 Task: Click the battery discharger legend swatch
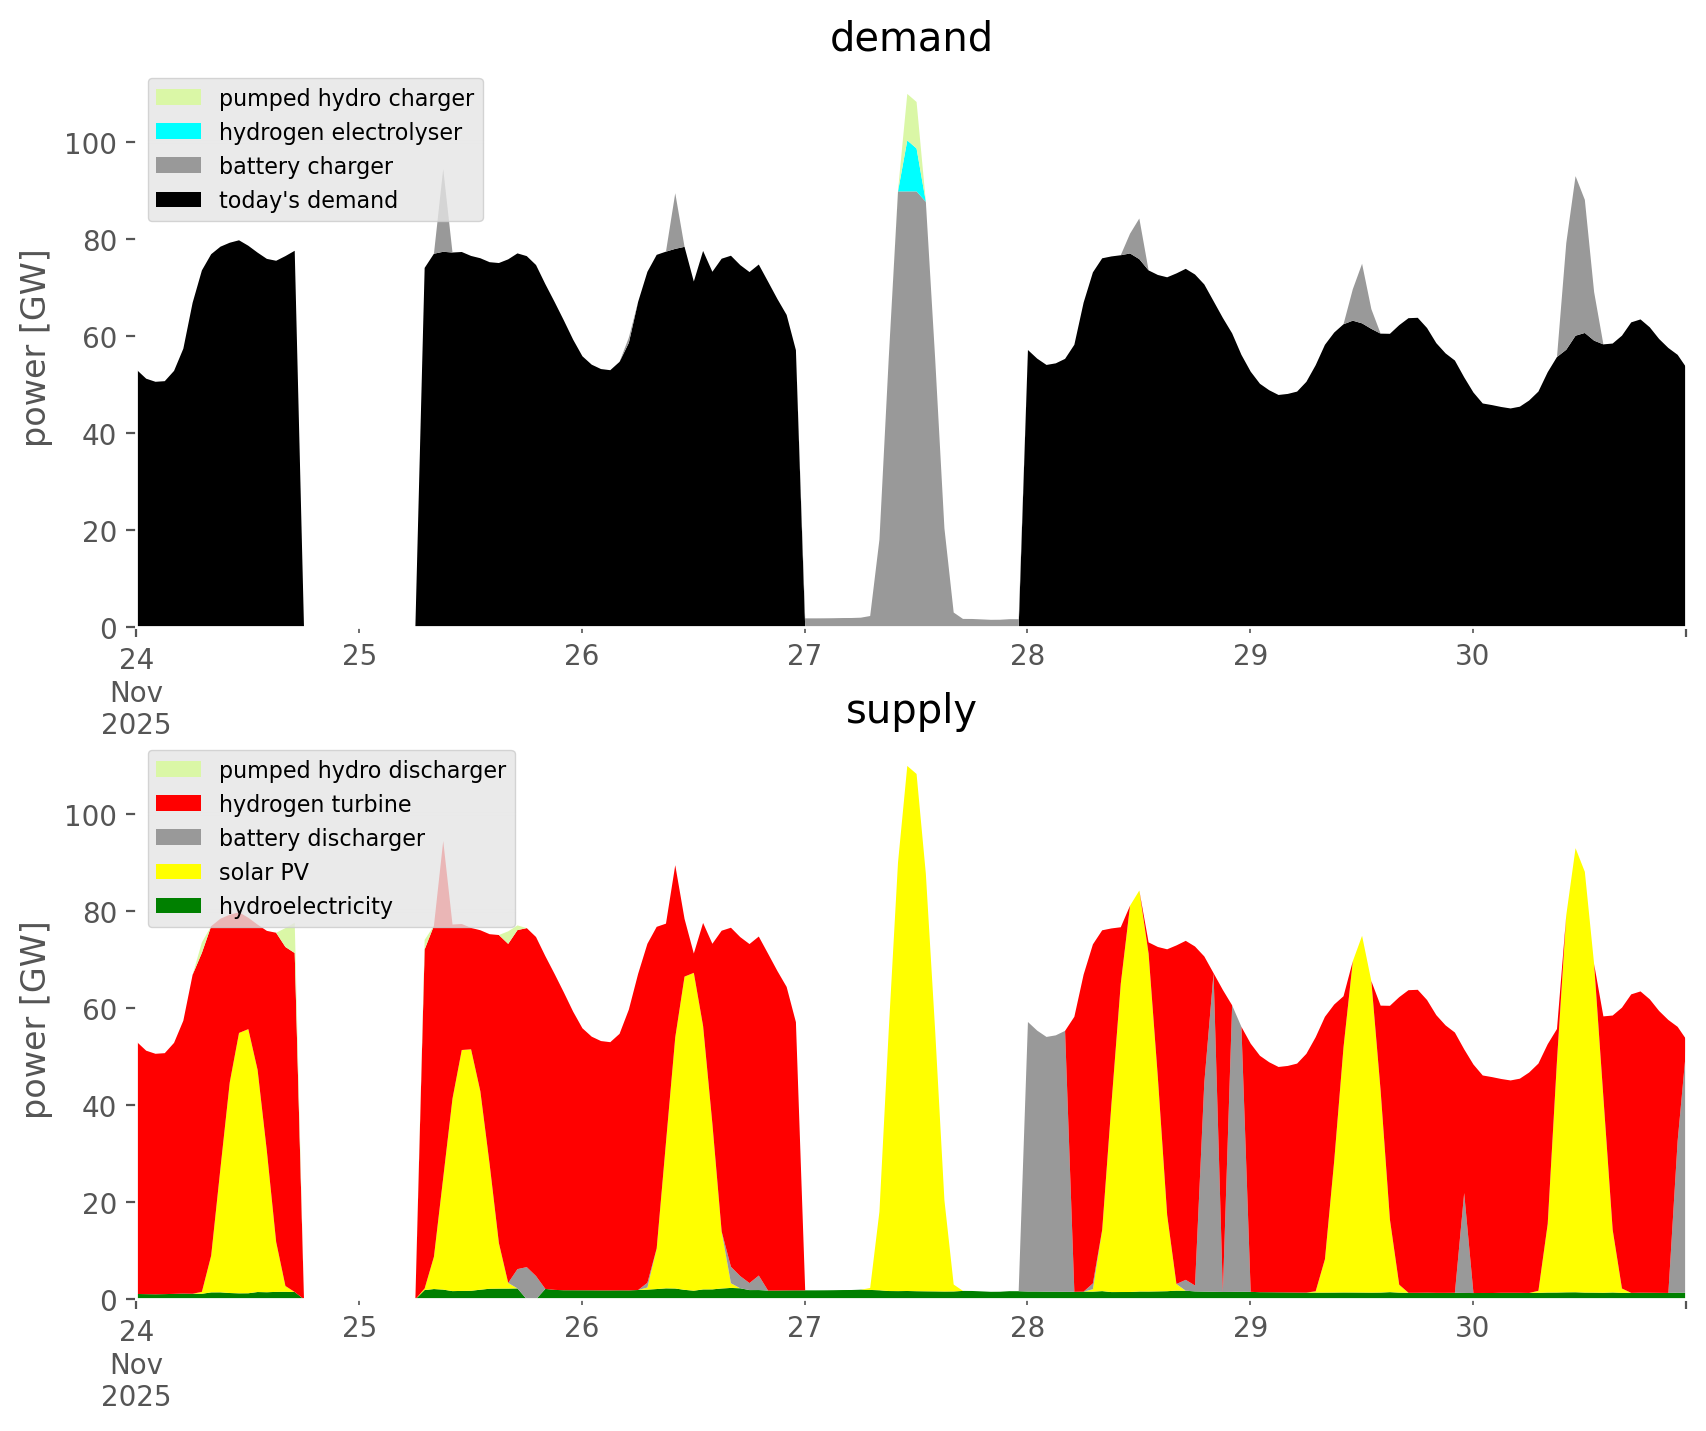(179, 838)
